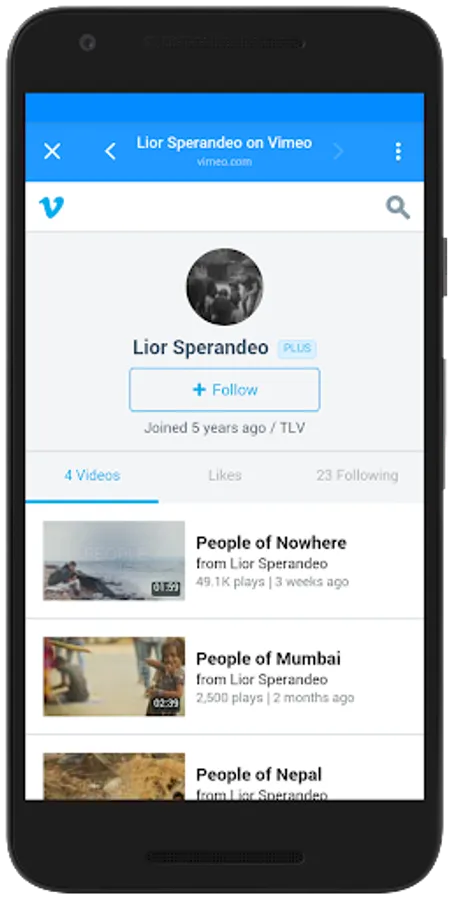This screenshot has height=900, width=454.
Task: Tap the Lior Sperandeo profile name
Action: [x=200, y=348]
